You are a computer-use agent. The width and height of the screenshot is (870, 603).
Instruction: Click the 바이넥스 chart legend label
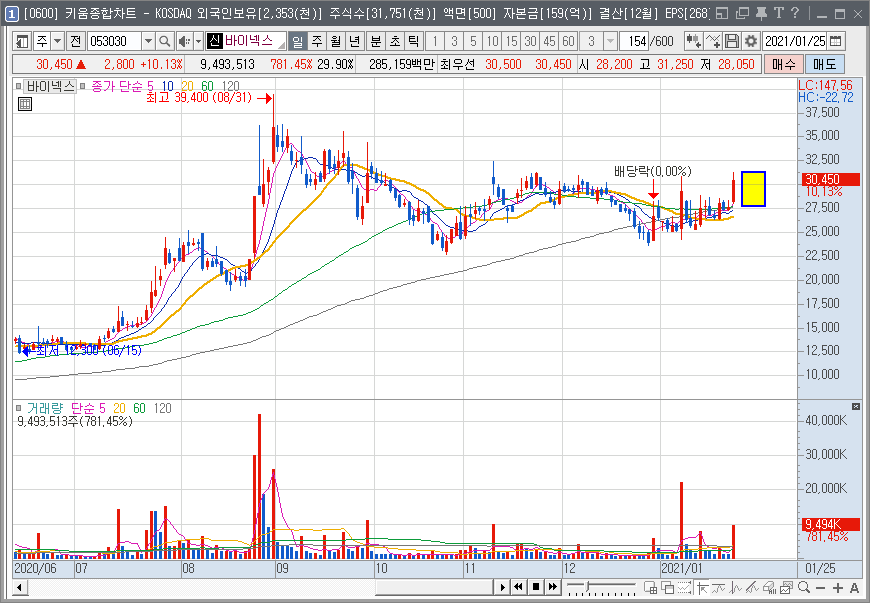coord(50,86)
